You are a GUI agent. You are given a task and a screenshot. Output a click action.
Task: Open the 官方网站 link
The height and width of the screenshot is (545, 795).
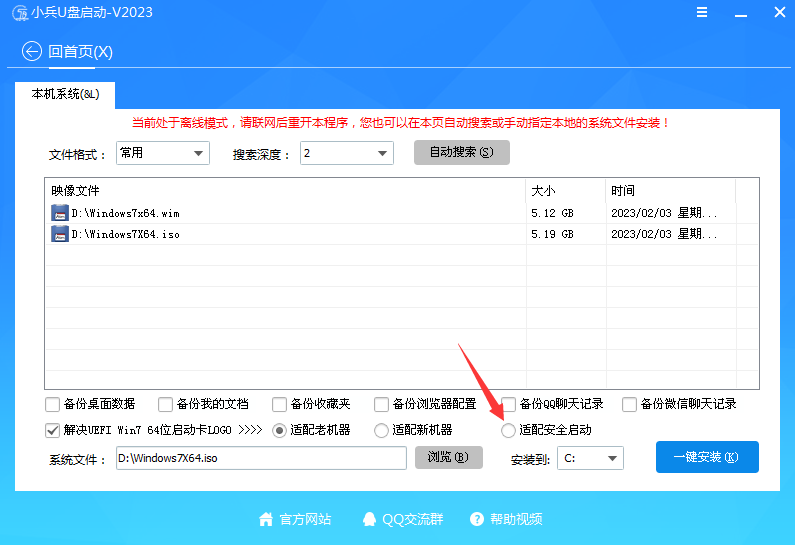pyautogui.click(x=305, y=519)
